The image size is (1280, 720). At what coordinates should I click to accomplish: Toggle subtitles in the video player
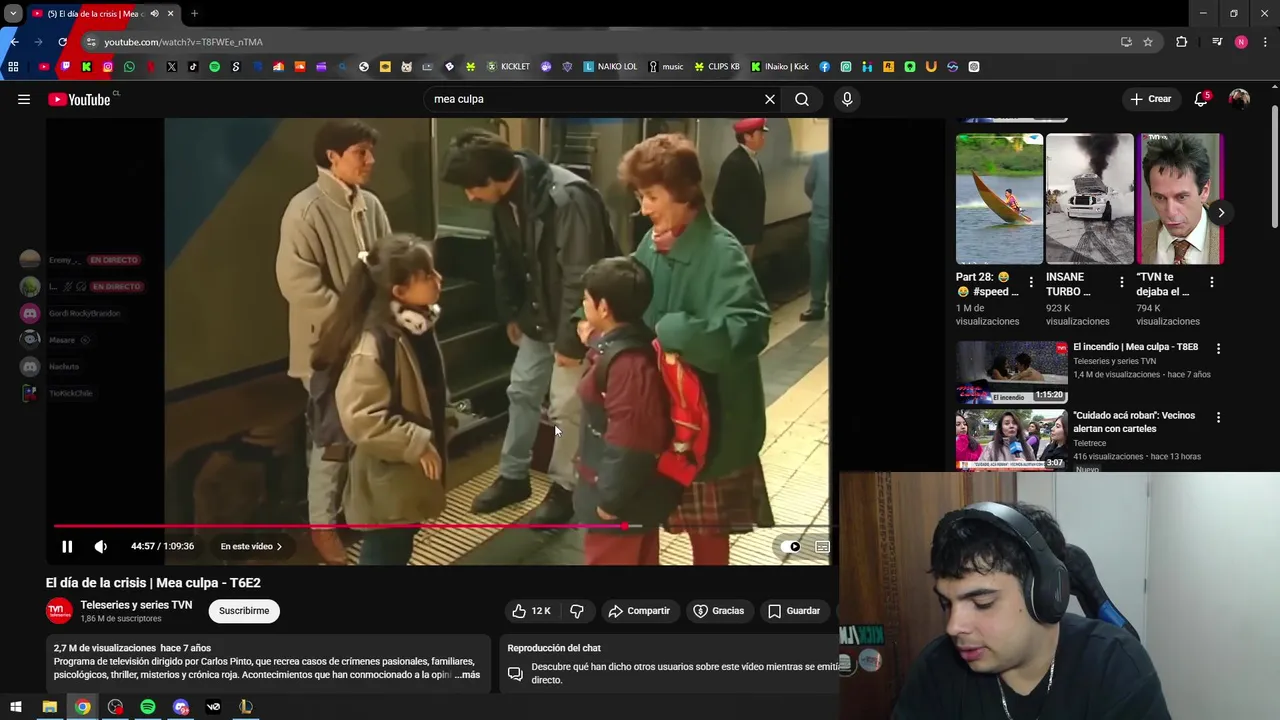(822, 546)
